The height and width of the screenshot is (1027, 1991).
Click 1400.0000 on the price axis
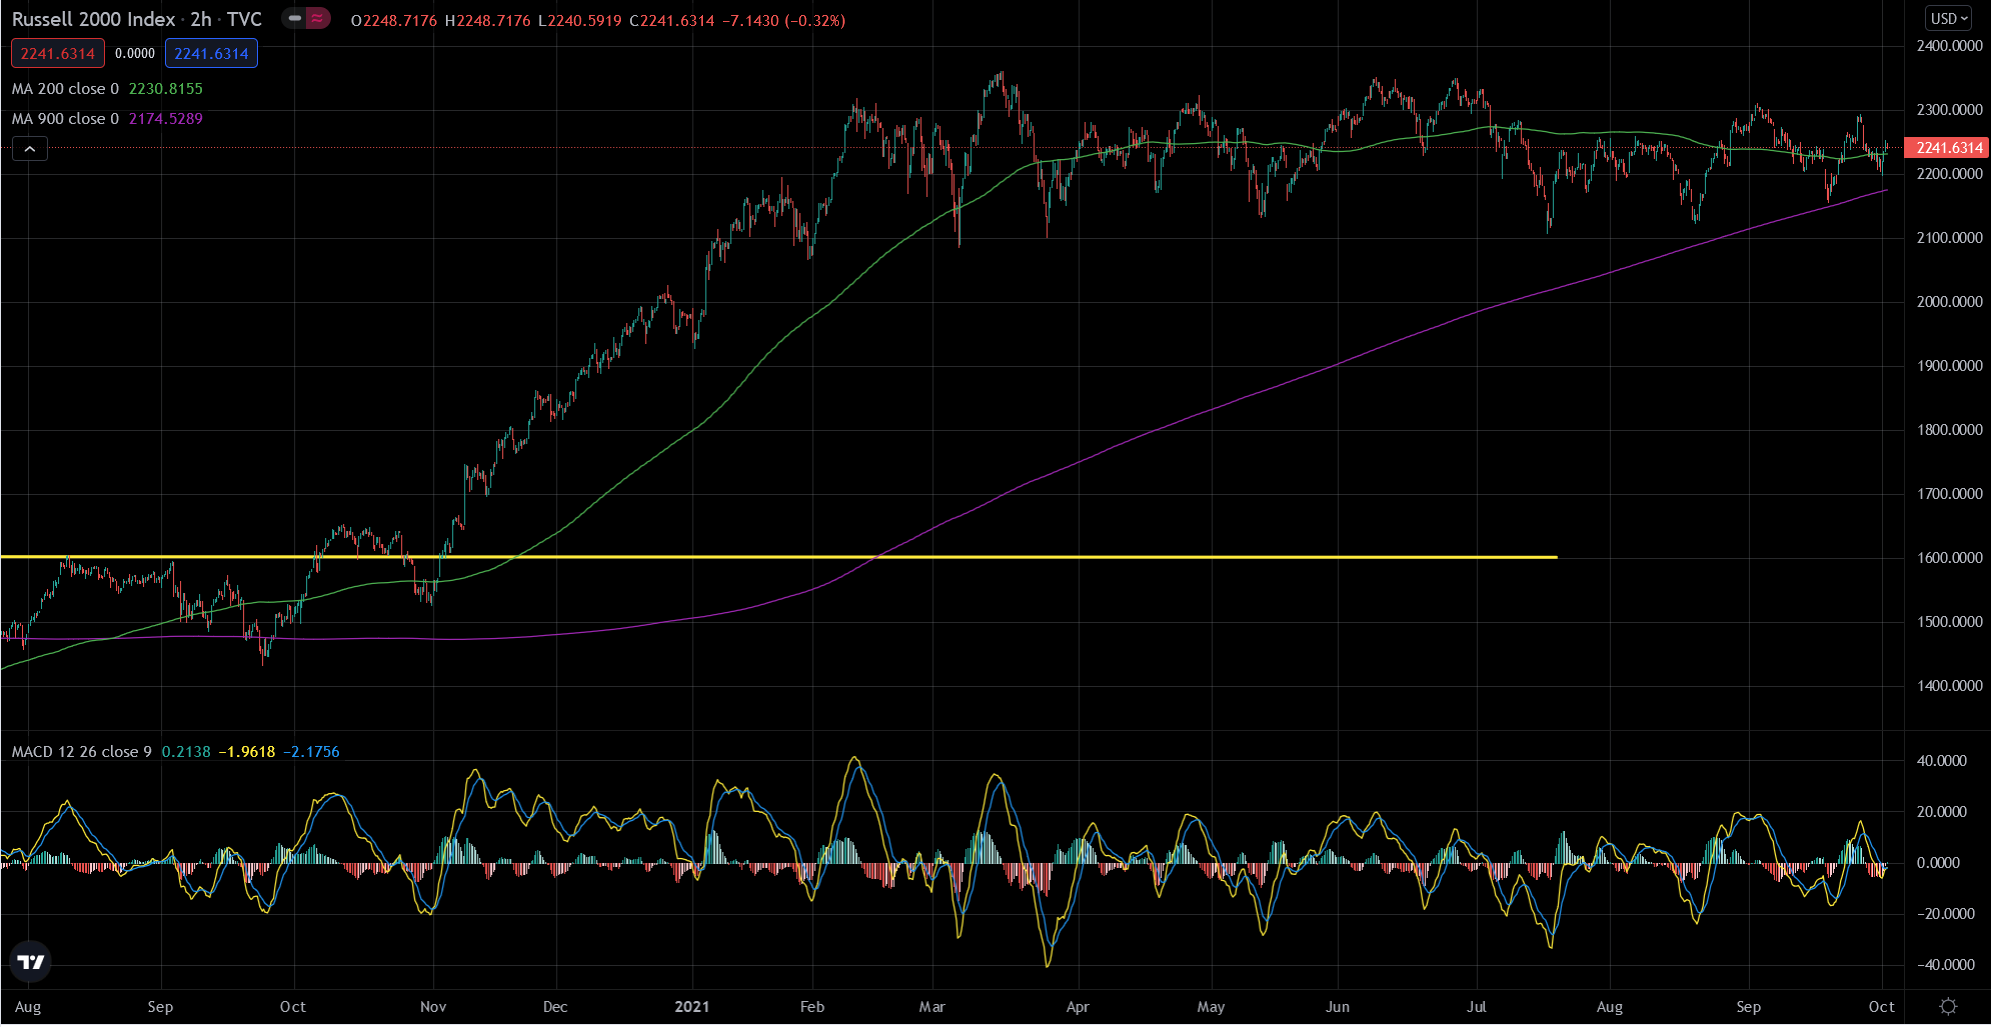(x=1949, y=686)
